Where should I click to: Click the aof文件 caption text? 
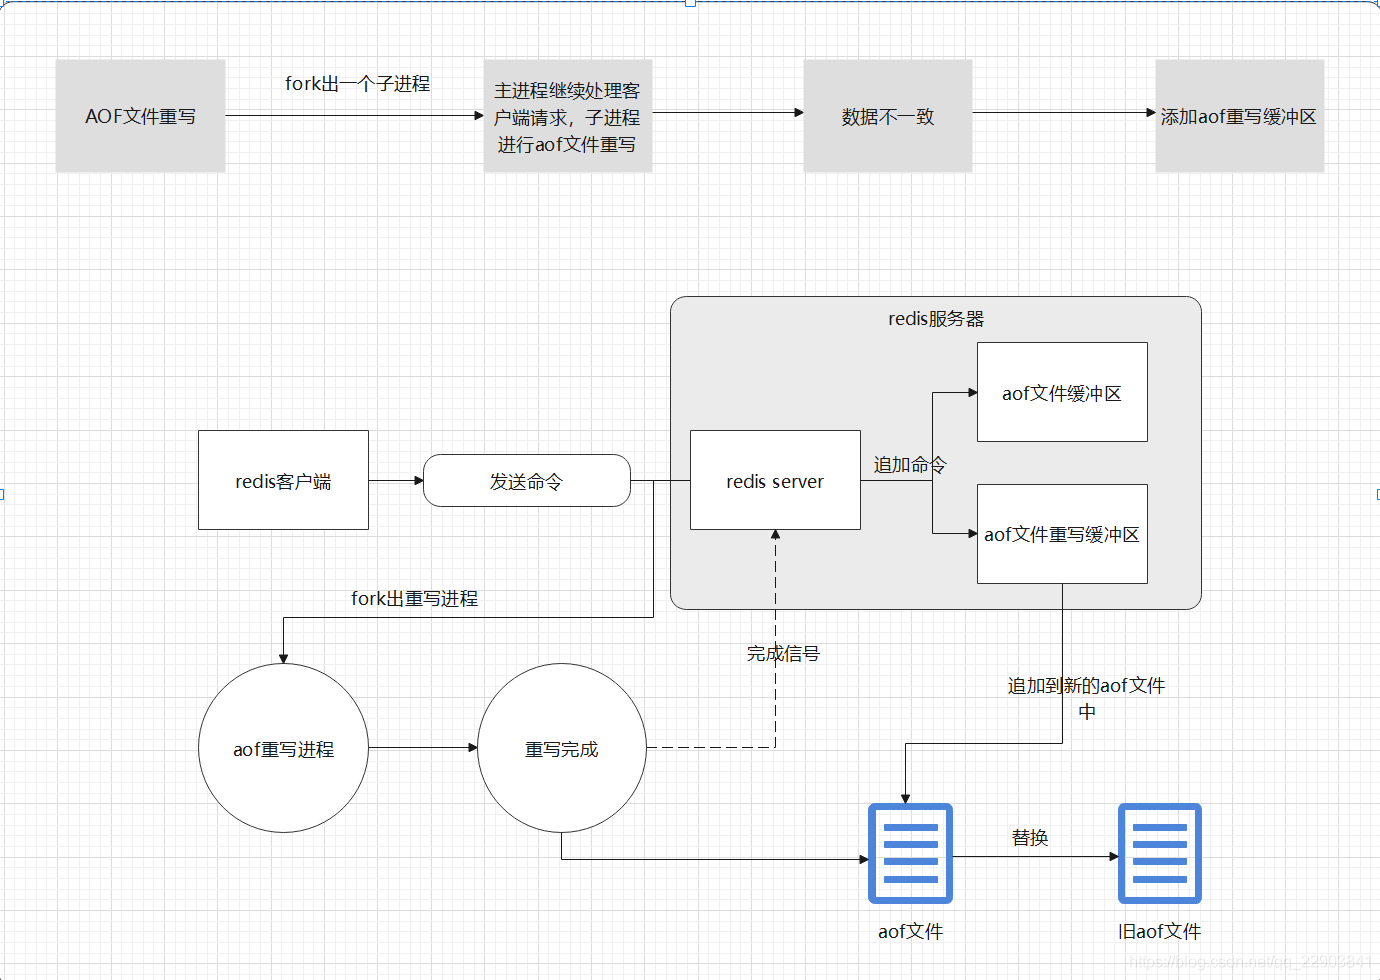tap(910, 931)
